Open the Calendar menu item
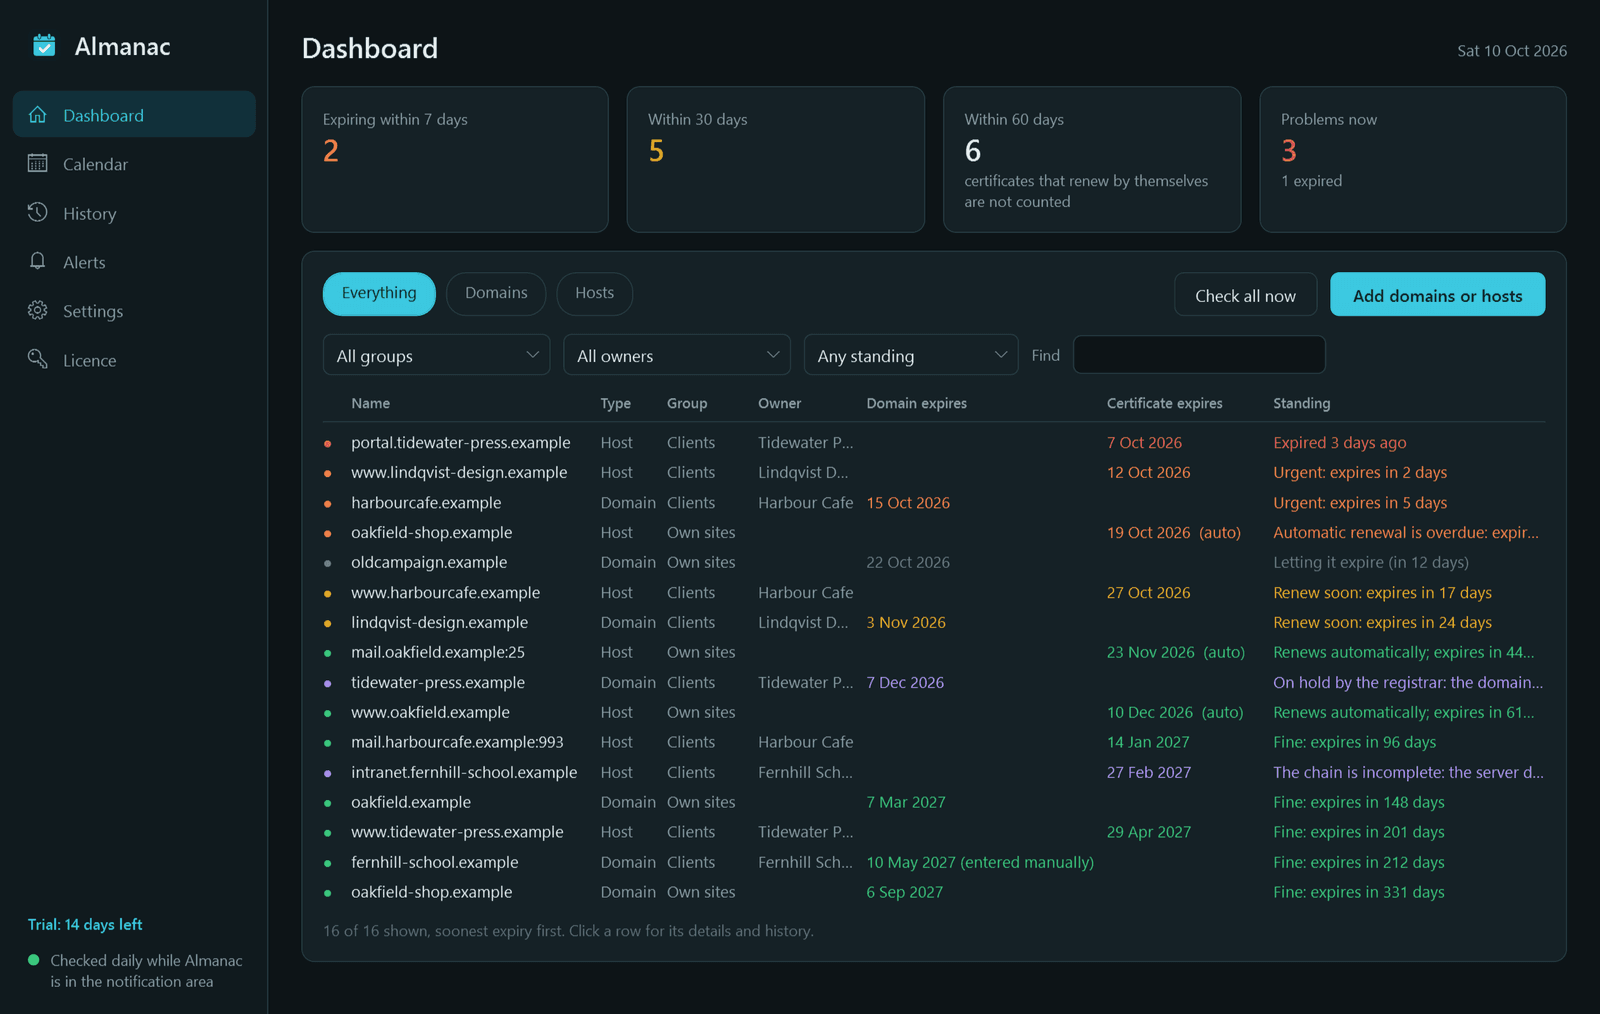1600x1014 pixels. pyautogui.click(x=134, y=163)
